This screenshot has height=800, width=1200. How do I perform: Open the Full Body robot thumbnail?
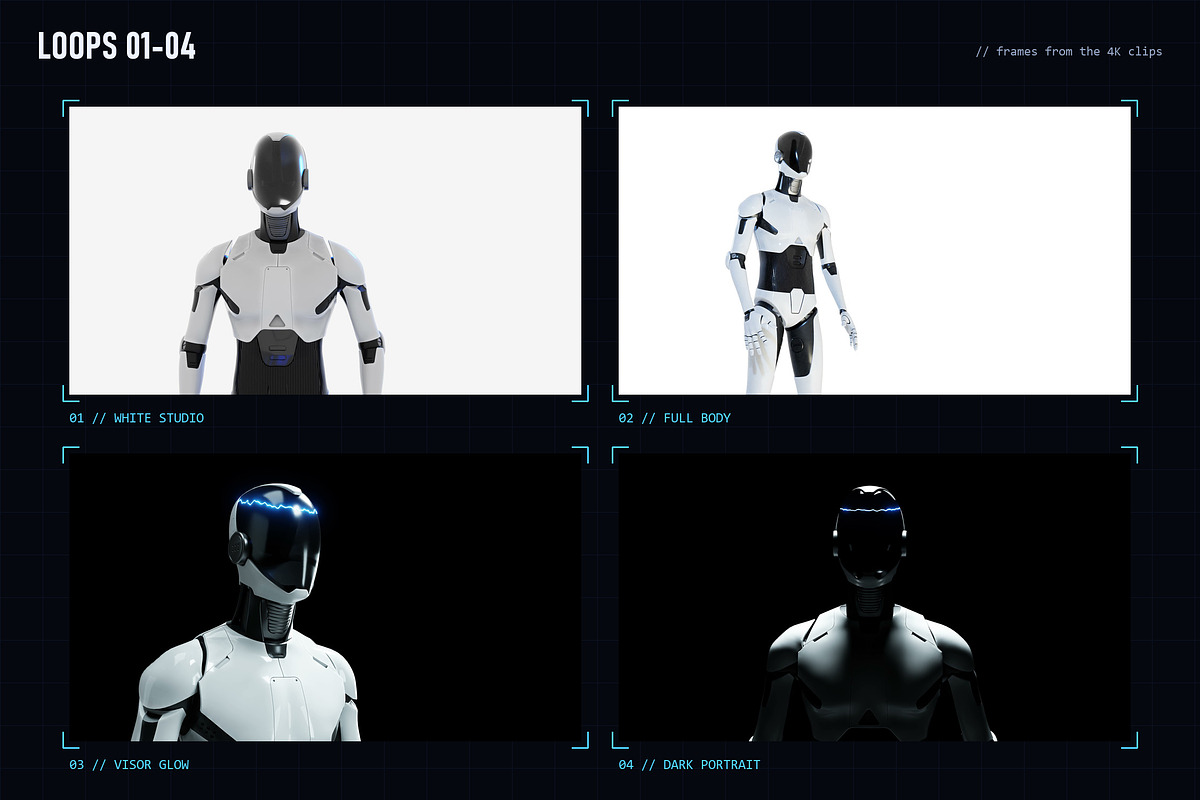tap(875, 250)
